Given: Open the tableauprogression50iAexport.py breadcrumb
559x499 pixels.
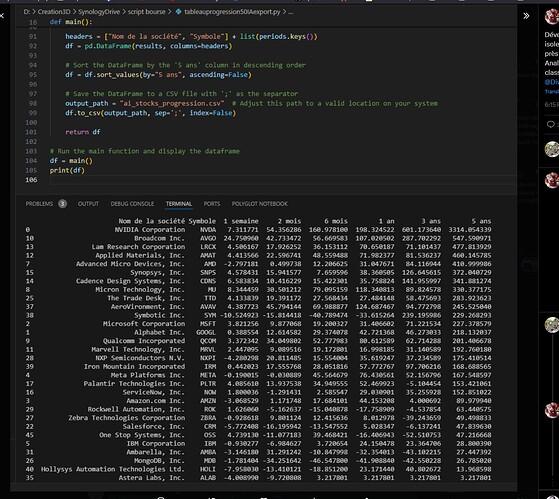Looking at the screenshot, I should click(232, 12).
